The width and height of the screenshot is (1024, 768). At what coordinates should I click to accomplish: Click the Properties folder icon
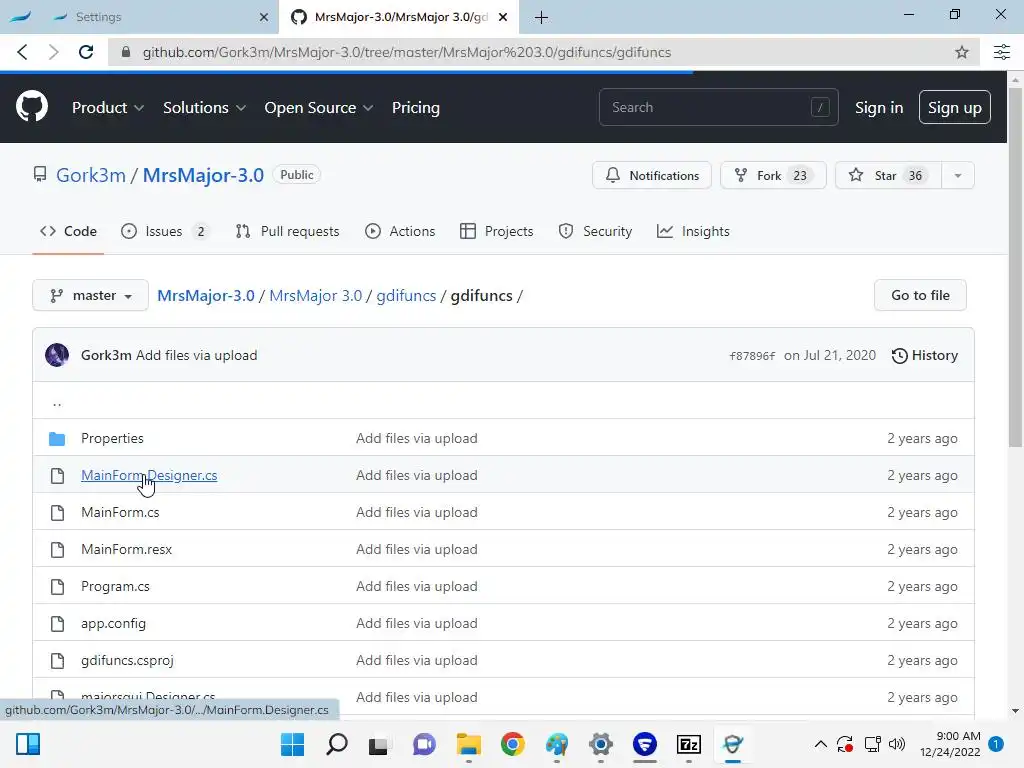pos(57,438)
